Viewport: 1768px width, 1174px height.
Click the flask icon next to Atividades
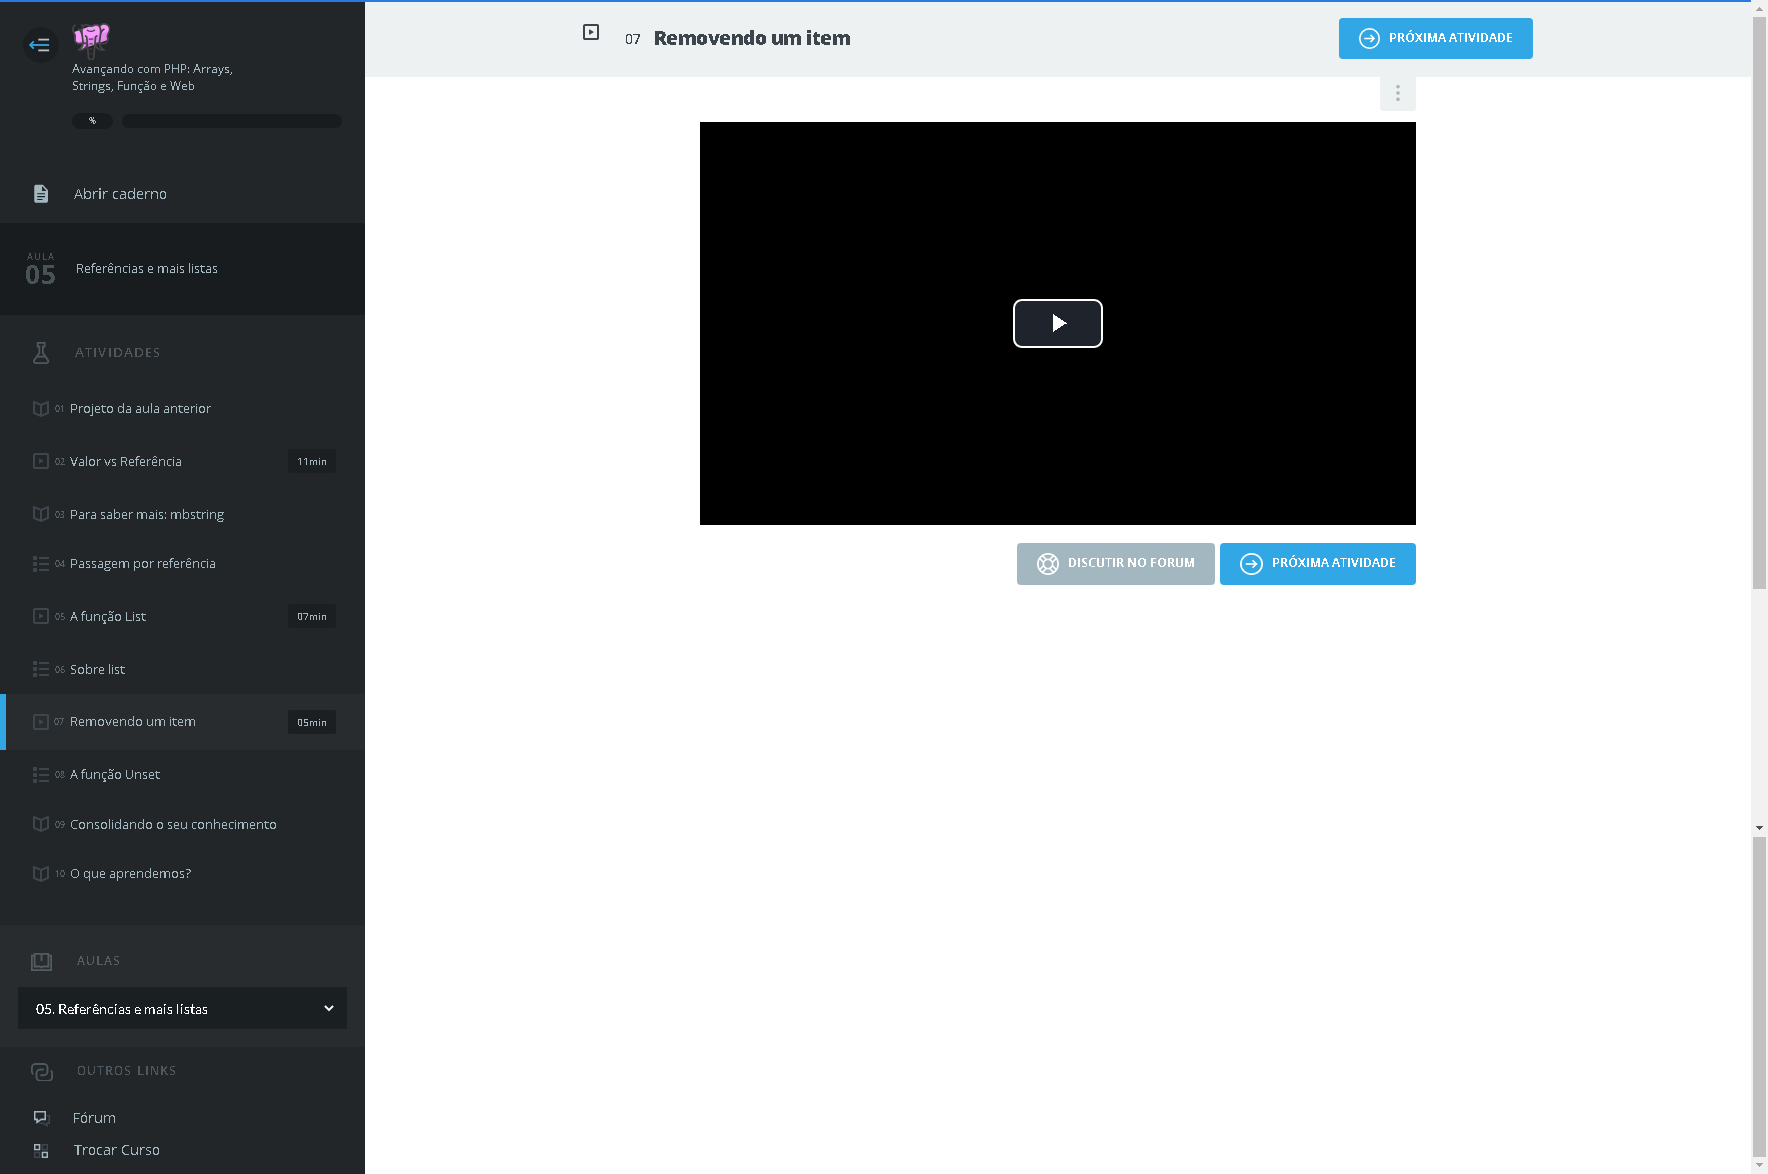click(41, 353)
